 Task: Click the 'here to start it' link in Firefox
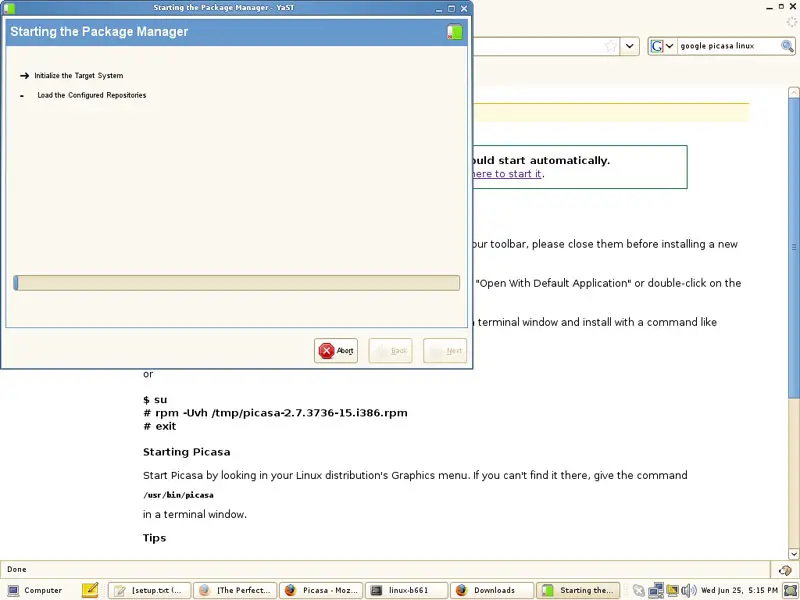507,174
